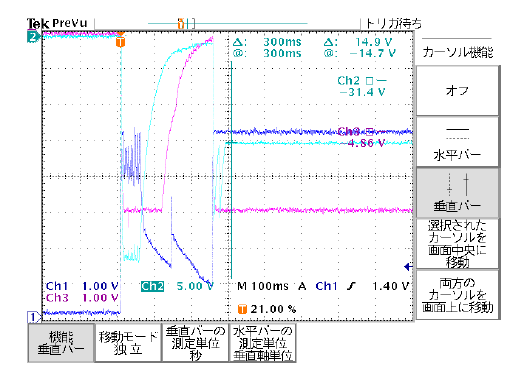Click 選択されたカーソルを画面中央に移動 button
This screenshot has width=514, height=372.
[x=457, y=244]
